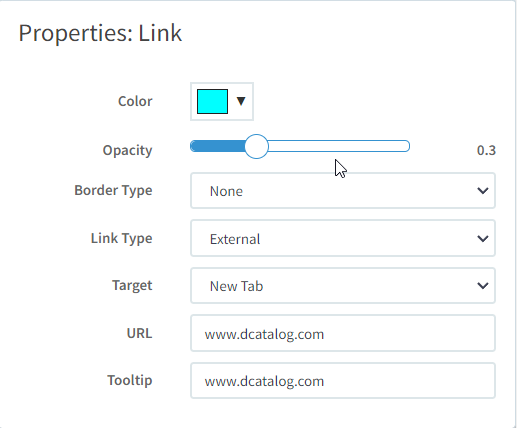Click the filled blue portion of Opacity slider
The width and height of the screenshot is (517, 428).
(217, 146)
